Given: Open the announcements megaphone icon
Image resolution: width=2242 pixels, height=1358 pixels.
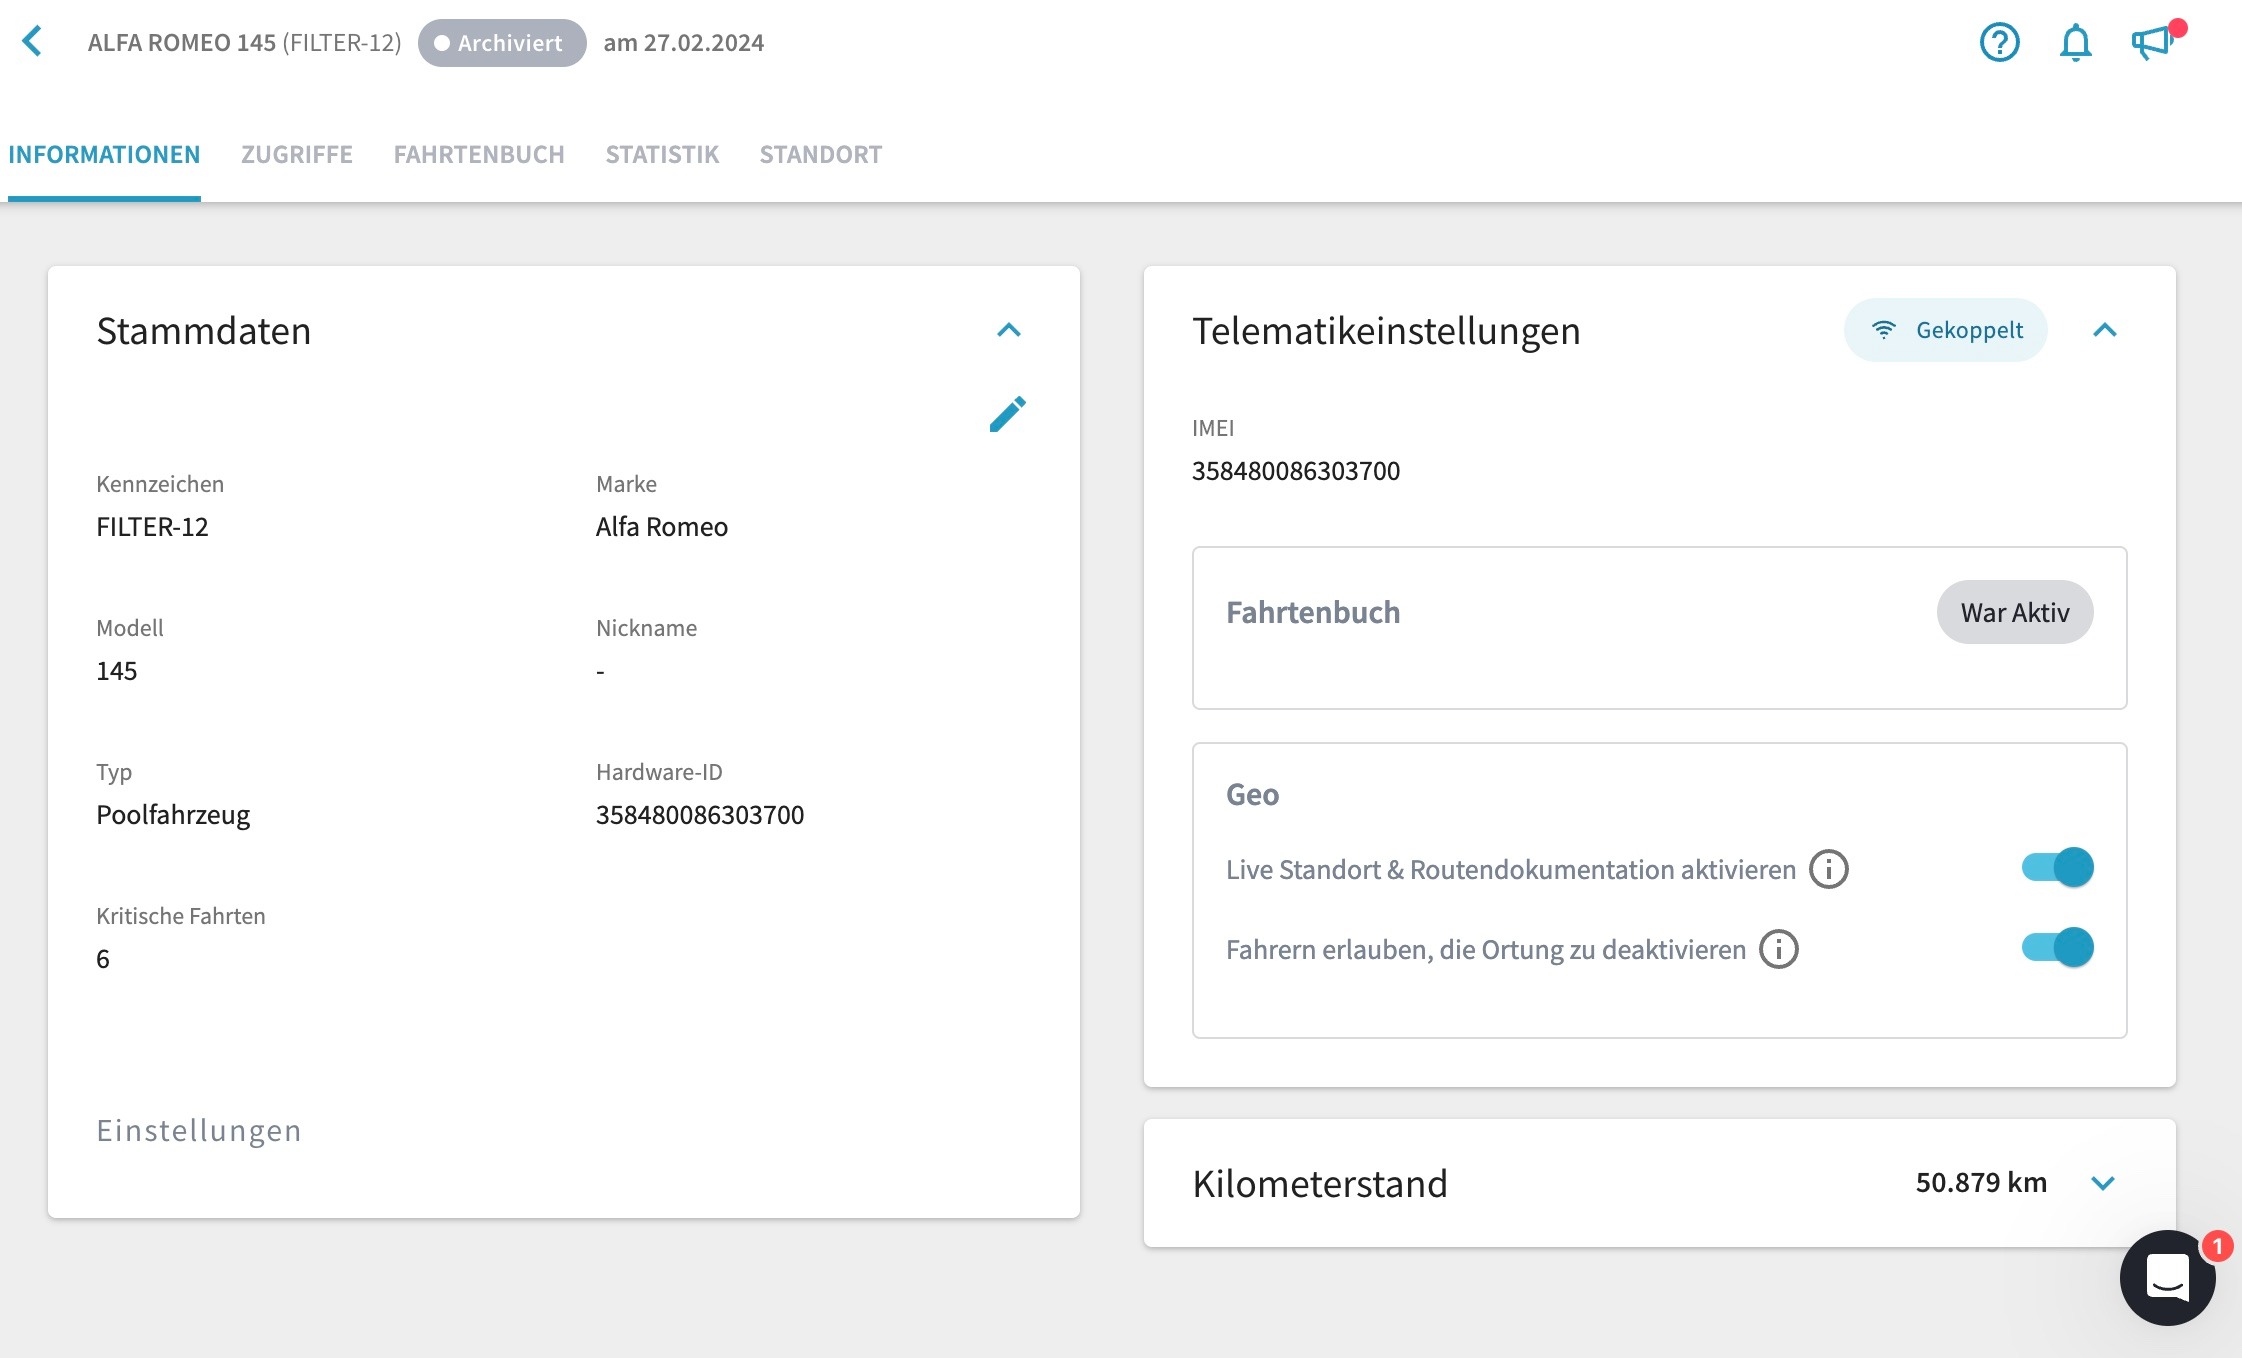Looking at the screenshot, I should tap(2151, 42).
